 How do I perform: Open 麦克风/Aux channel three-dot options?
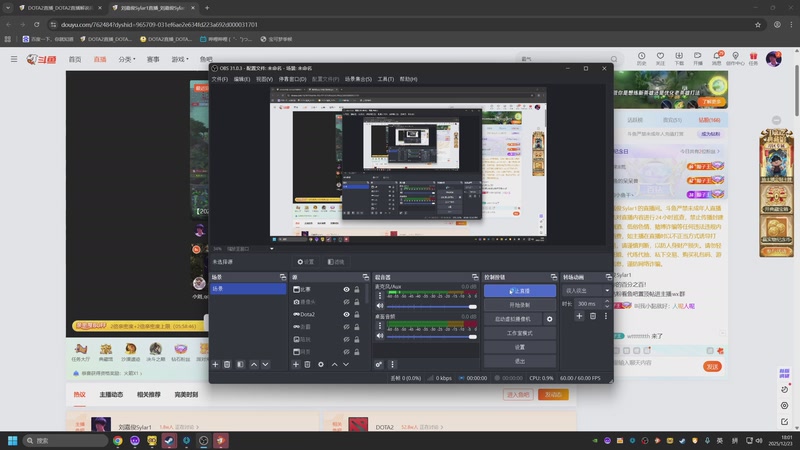coord(380,295)
